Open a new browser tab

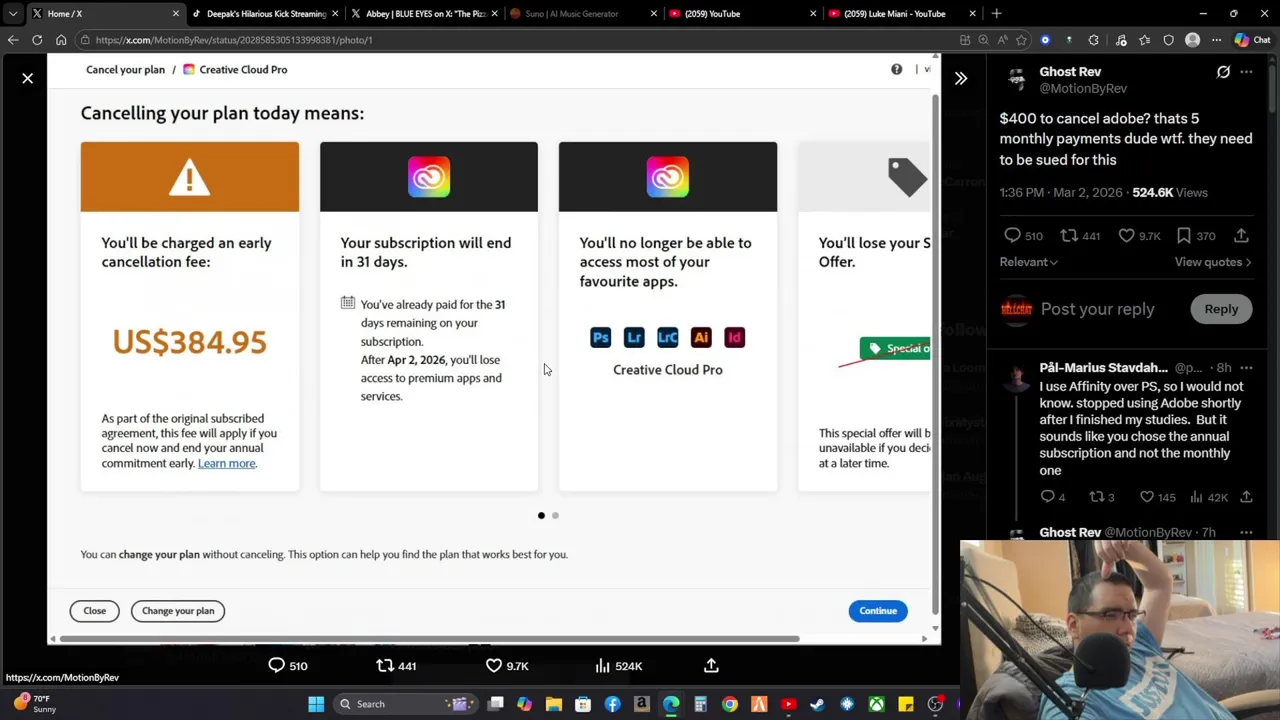tap(996, 14)
